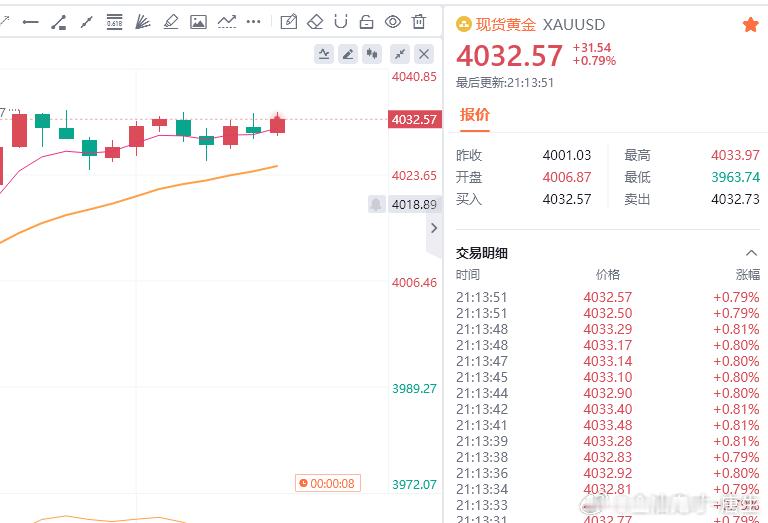The image size is (768, 523).
Task: Click the latest red candlestick at current price
Action: click(278, 125)
